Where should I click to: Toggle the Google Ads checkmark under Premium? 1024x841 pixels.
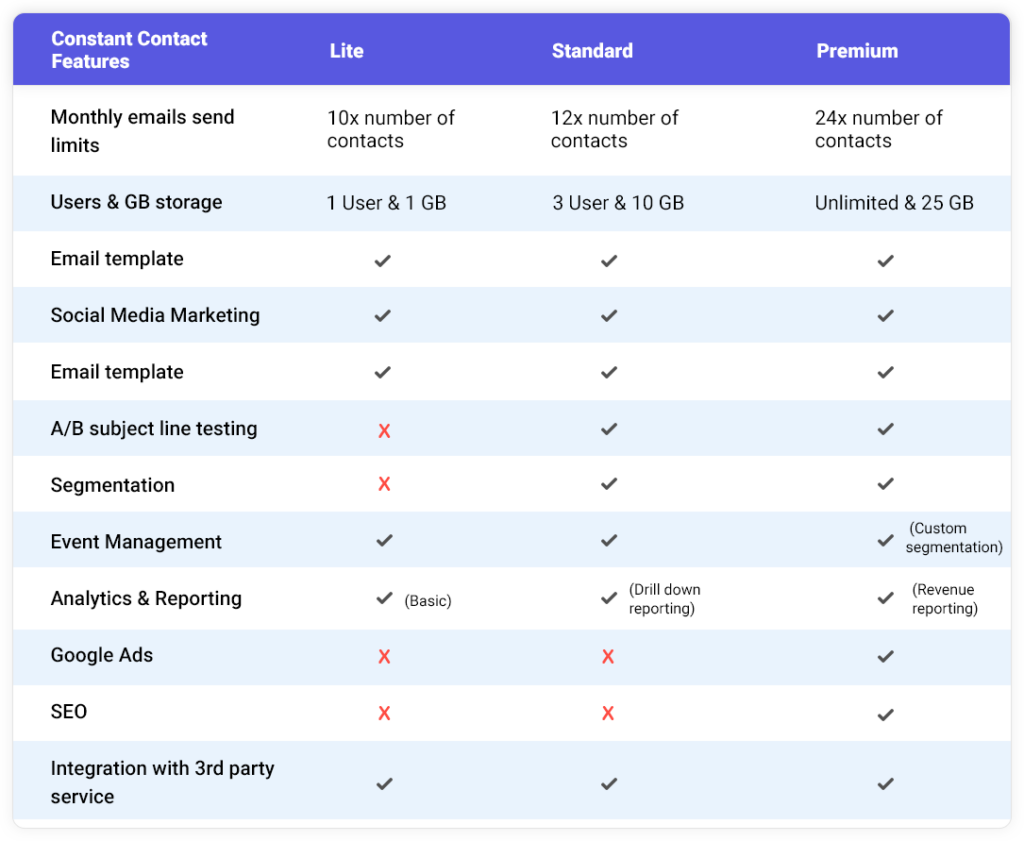coord(885,657)
